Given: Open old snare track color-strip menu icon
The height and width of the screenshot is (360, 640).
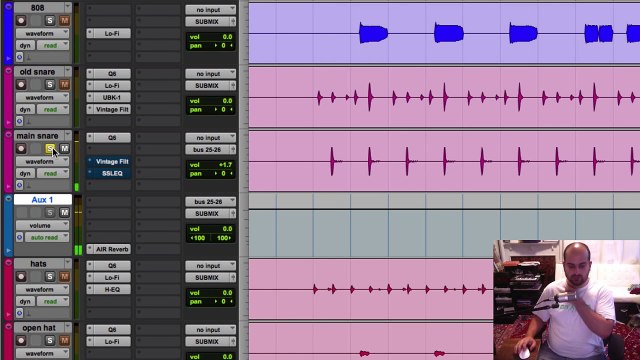Looking at the screenshot, I should click(x=8, y=71).
